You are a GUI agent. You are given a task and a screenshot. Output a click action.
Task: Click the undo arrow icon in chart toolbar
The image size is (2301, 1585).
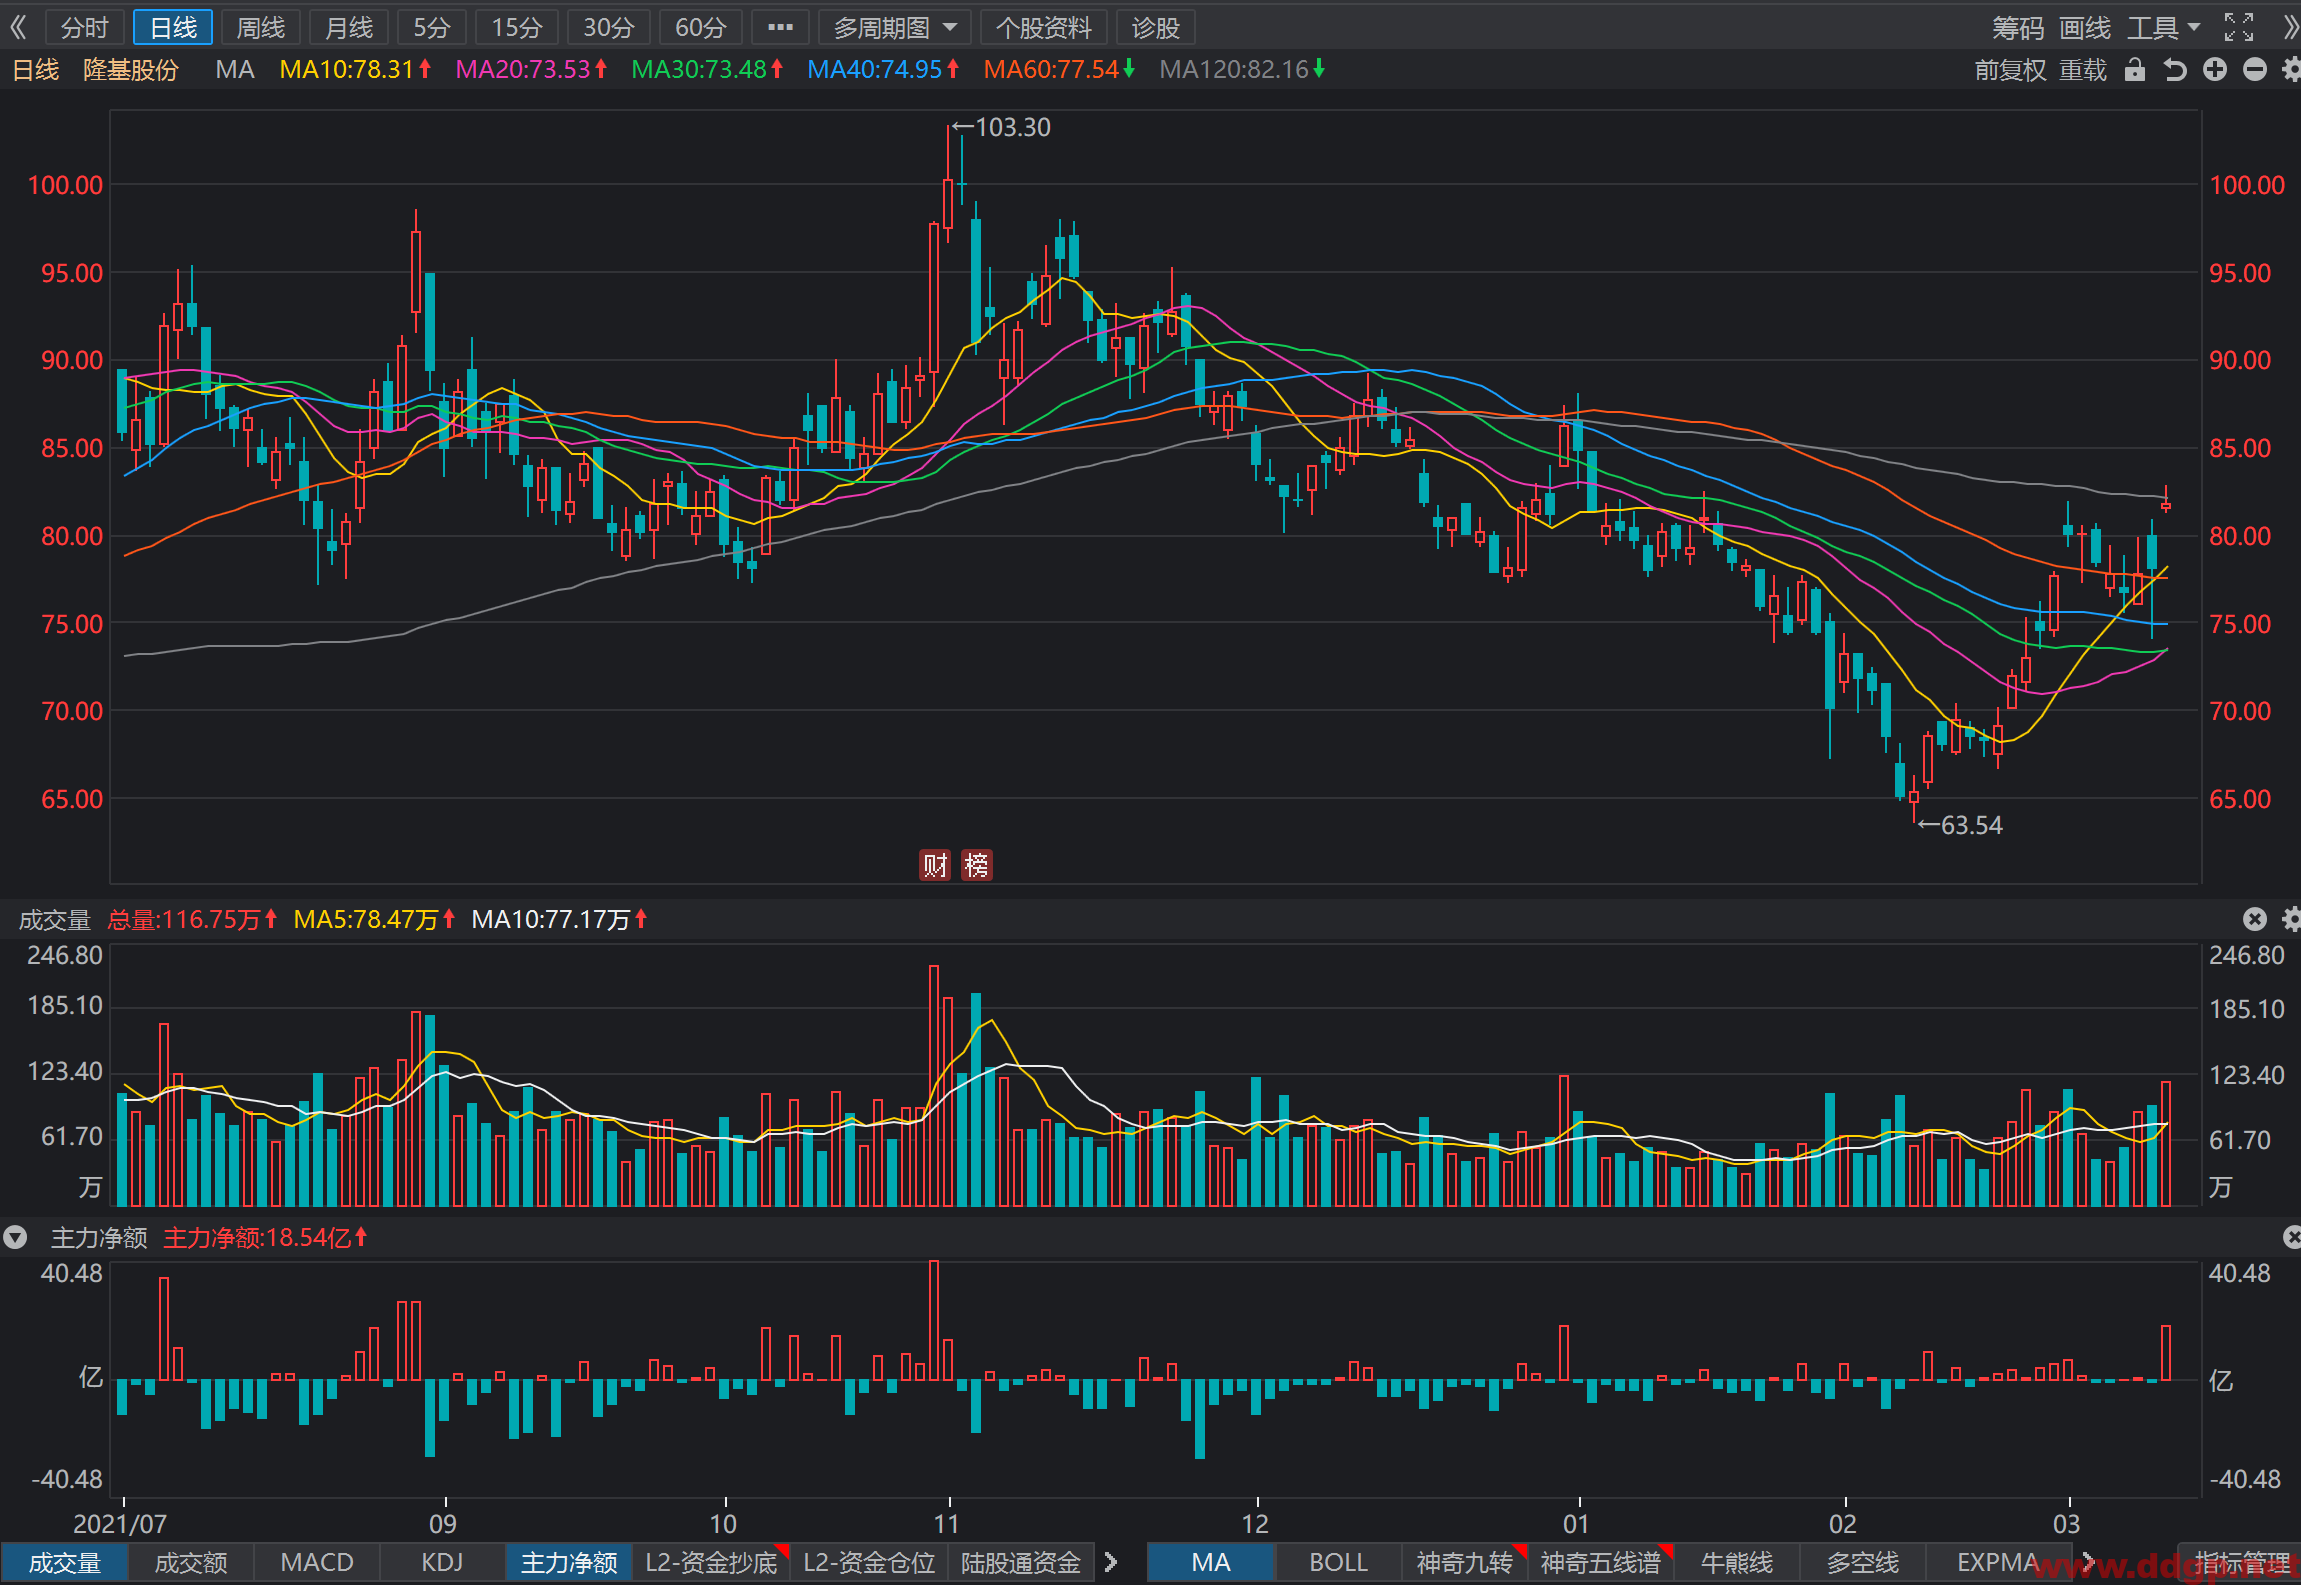(2174, 69)
